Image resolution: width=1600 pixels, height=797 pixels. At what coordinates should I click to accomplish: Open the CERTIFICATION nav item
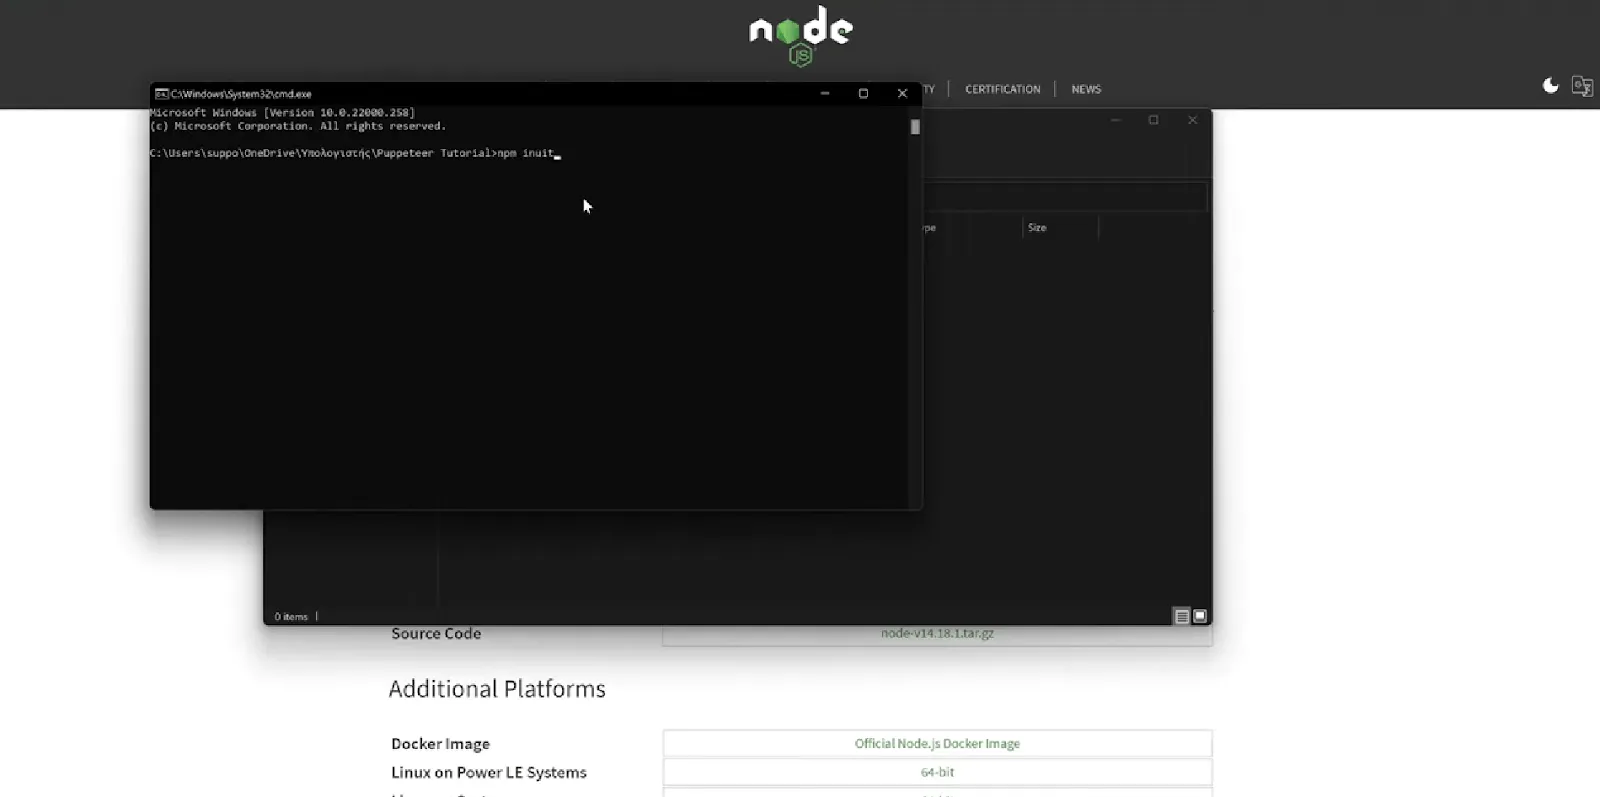1002,89
